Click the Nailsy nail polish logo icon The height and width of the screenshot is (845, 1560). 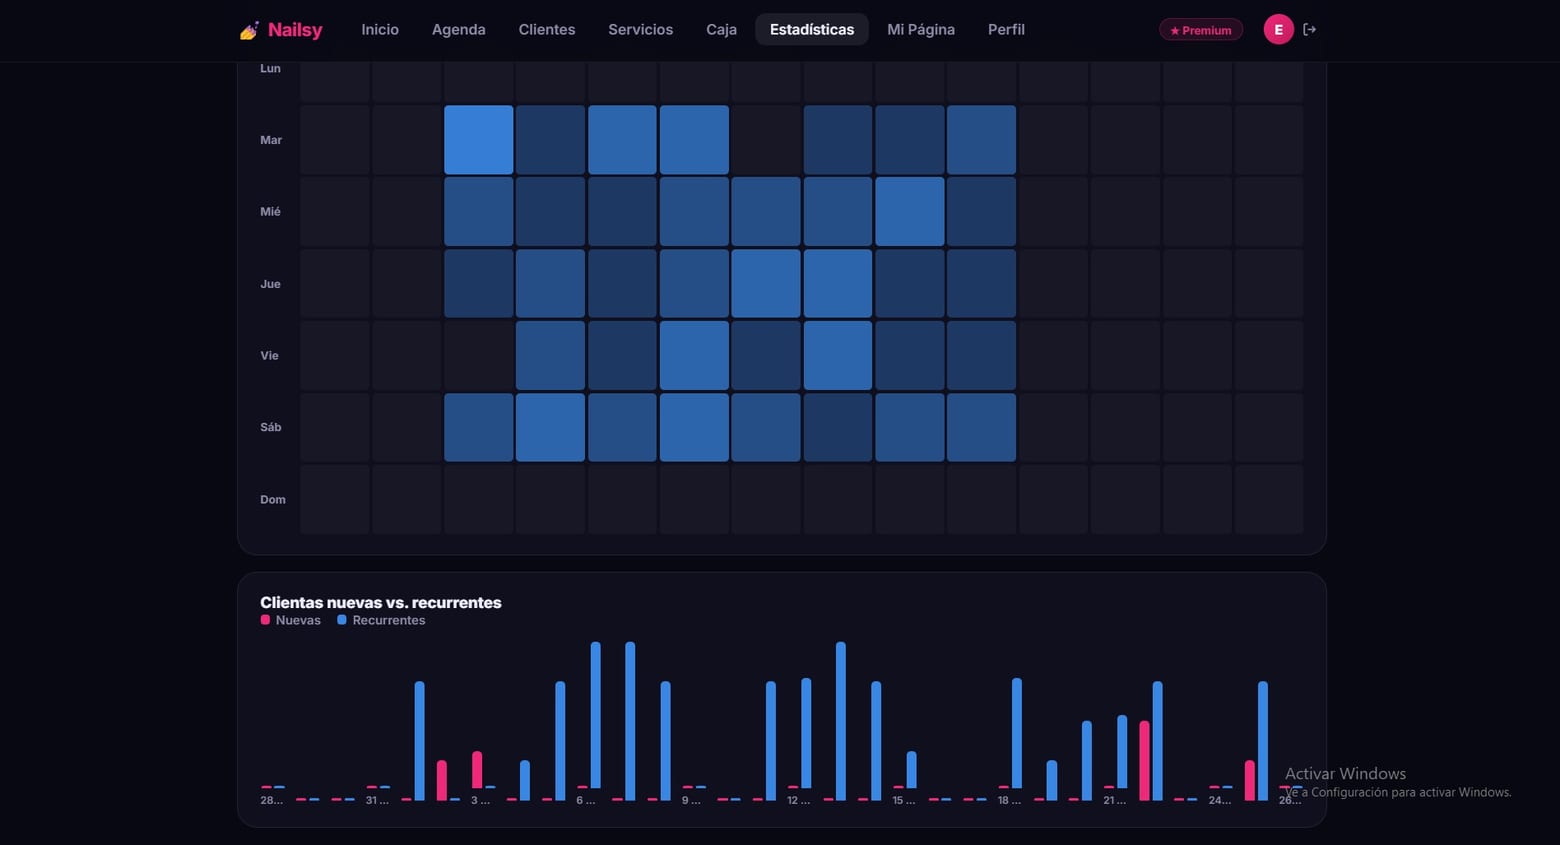click(249, 30)
